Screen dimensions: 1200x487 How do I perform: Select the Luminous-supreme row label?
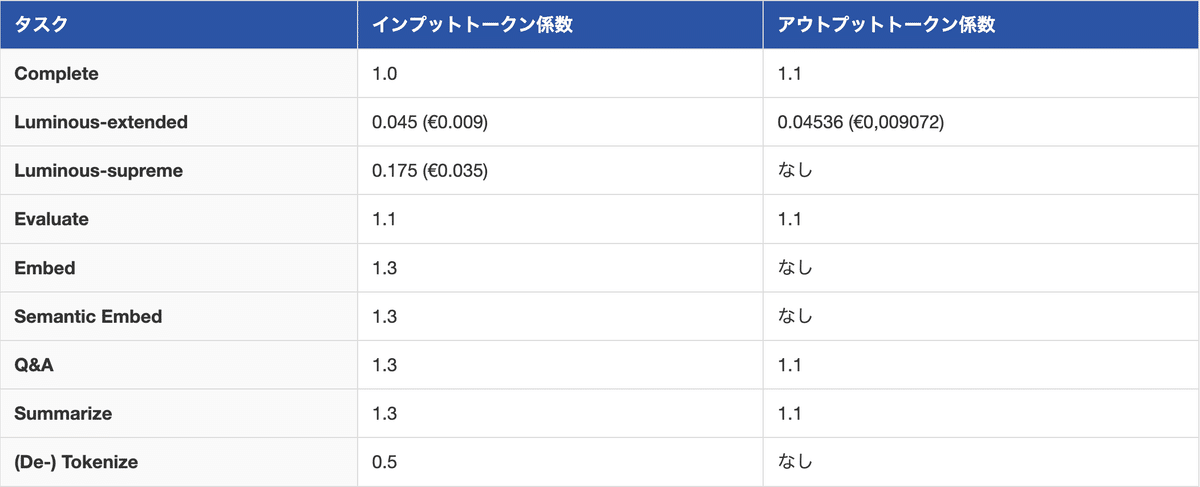coord(98,171)
